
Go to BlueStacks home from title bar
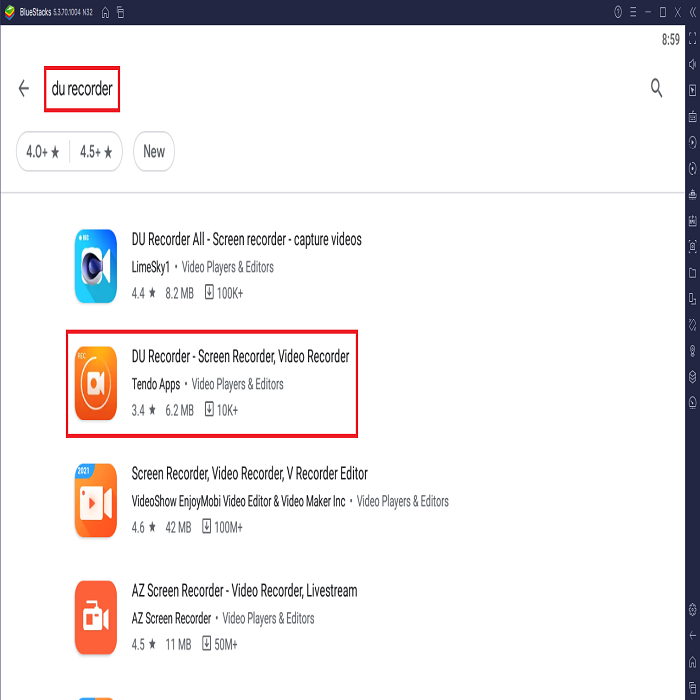[x=105, y=12]
